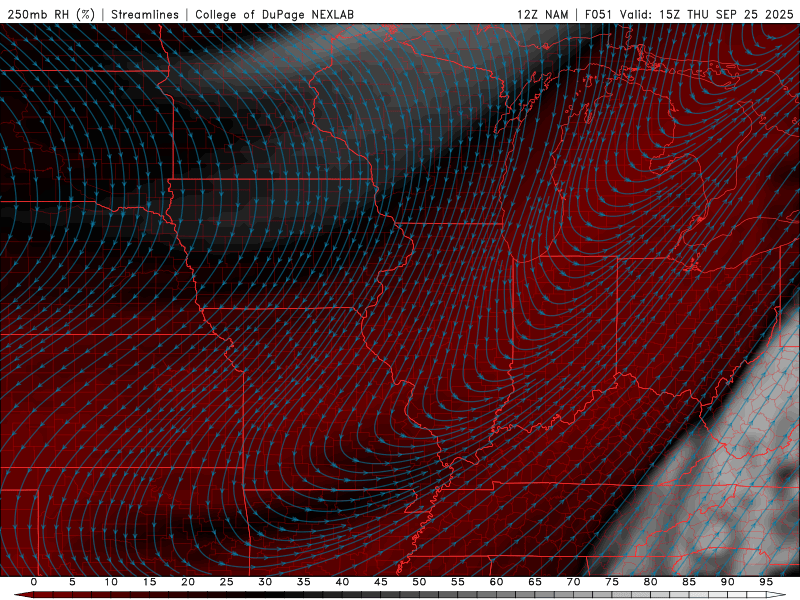Click the '20' tick label on the scale
Screen dimensions: 800x600
(188, 582)
